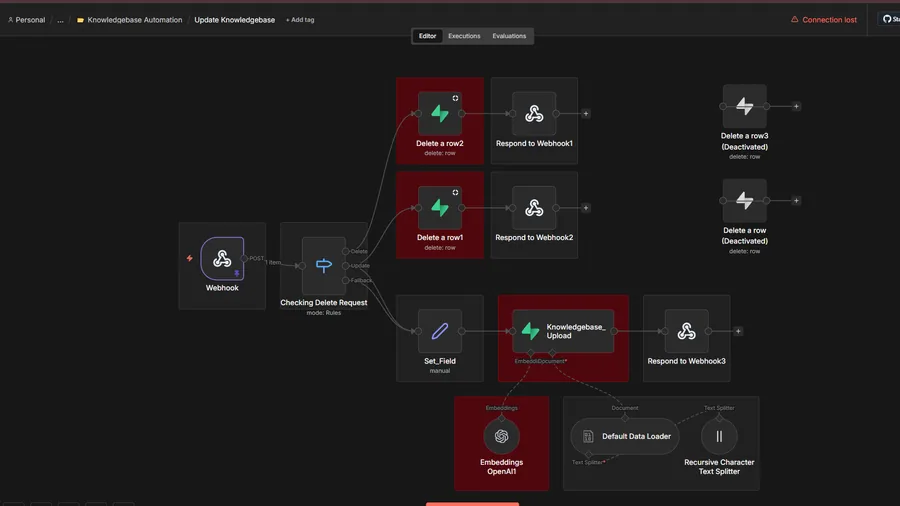Select the Recursive Character Text Splitter node
This screenshot has height=506, width=900.
click(x=719, y=437)
